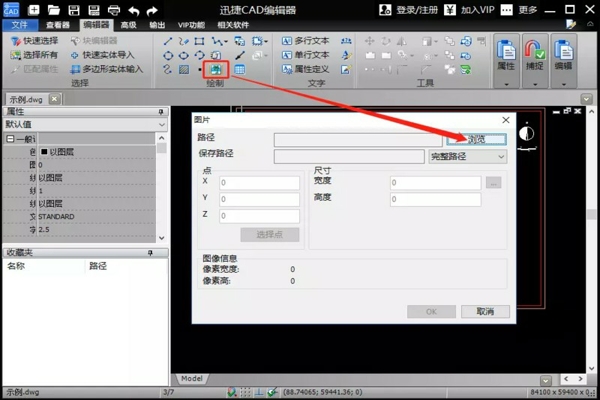Click Quick Entity Import tool

coord(103,55)
